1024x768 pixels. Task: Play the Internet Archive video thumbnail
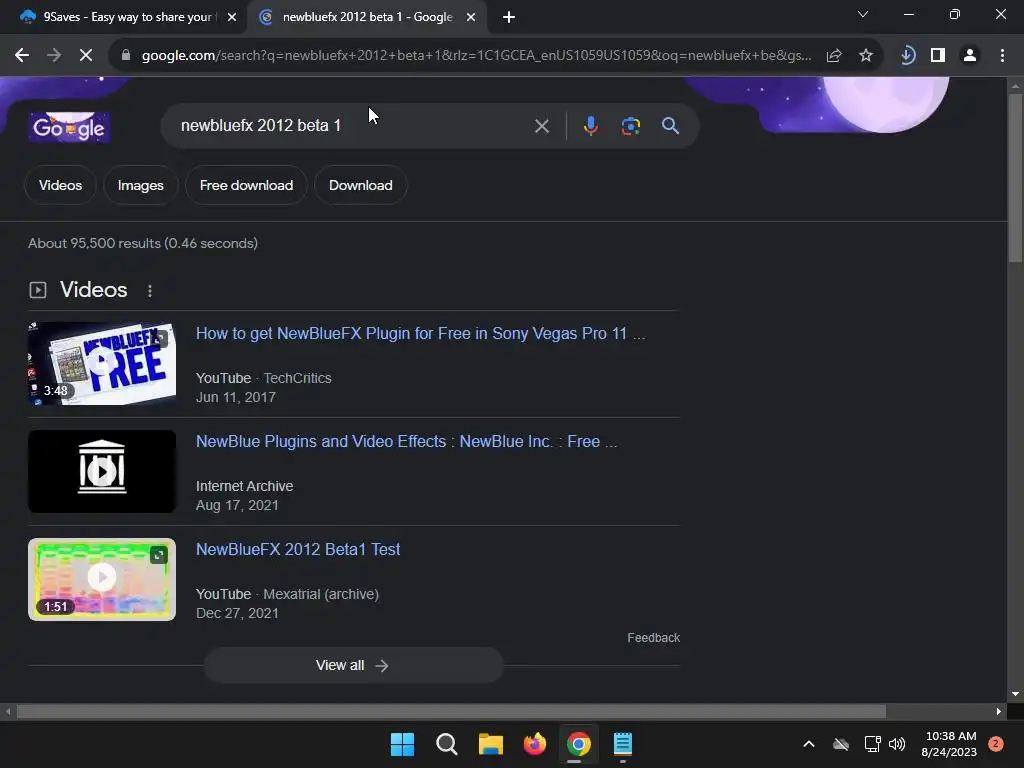102,472
